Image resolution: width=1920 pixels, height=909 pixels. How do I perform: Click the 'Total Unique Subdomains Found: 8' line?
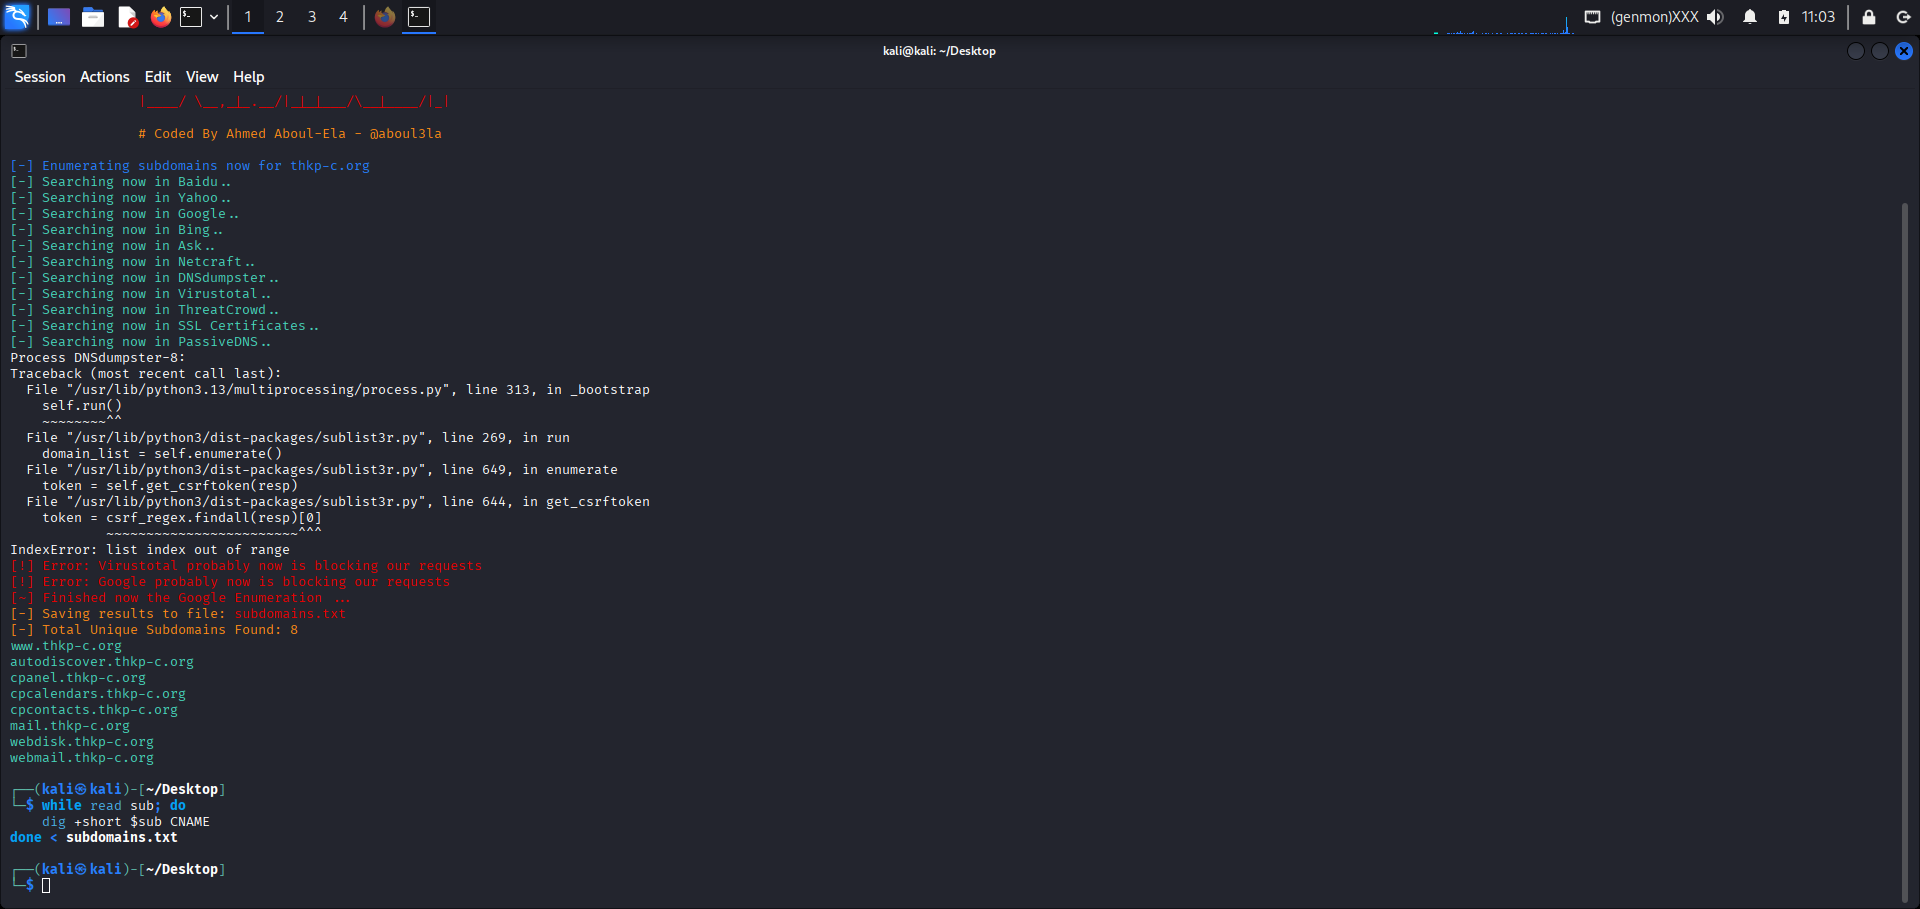(154, 630)
